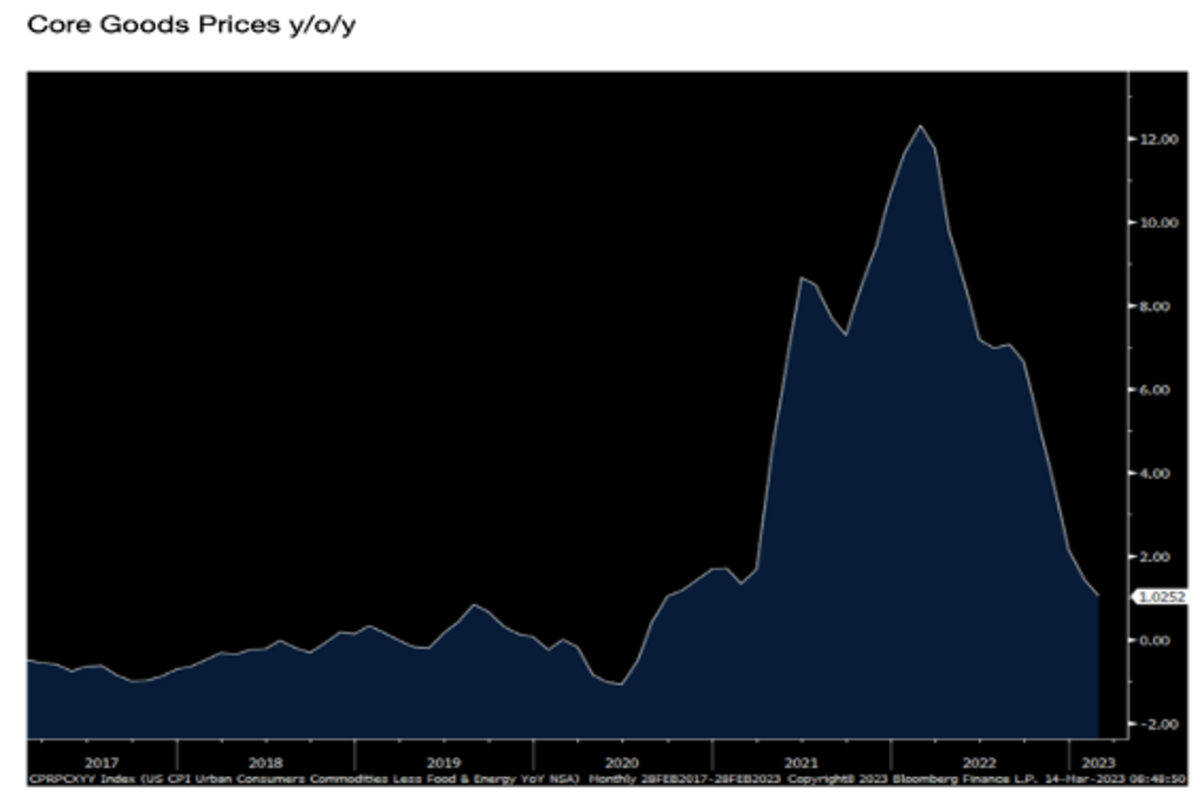Select the 2018 year label
1200x800 pixels.
point(265,759)
